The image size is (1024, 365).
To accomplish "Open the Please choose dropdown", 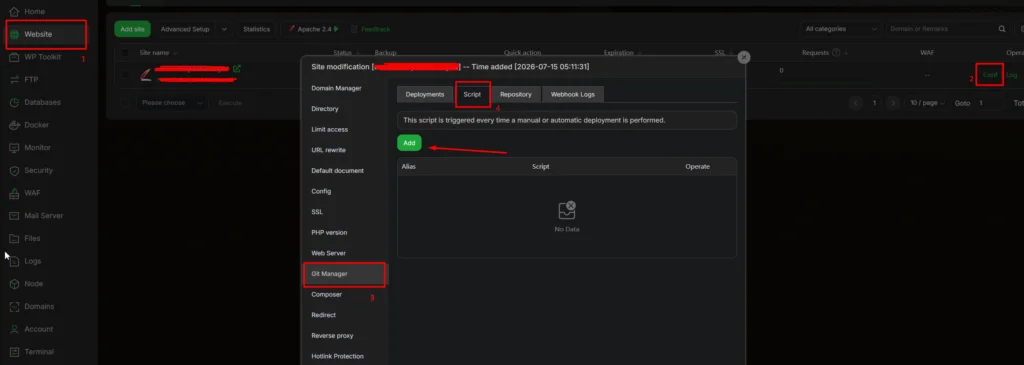I will (172, 103).
